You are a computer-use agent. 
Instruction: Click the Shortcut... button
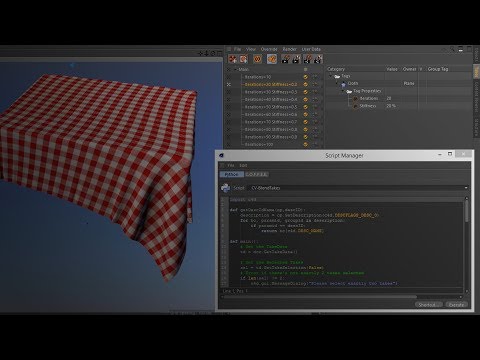[429, 305]
